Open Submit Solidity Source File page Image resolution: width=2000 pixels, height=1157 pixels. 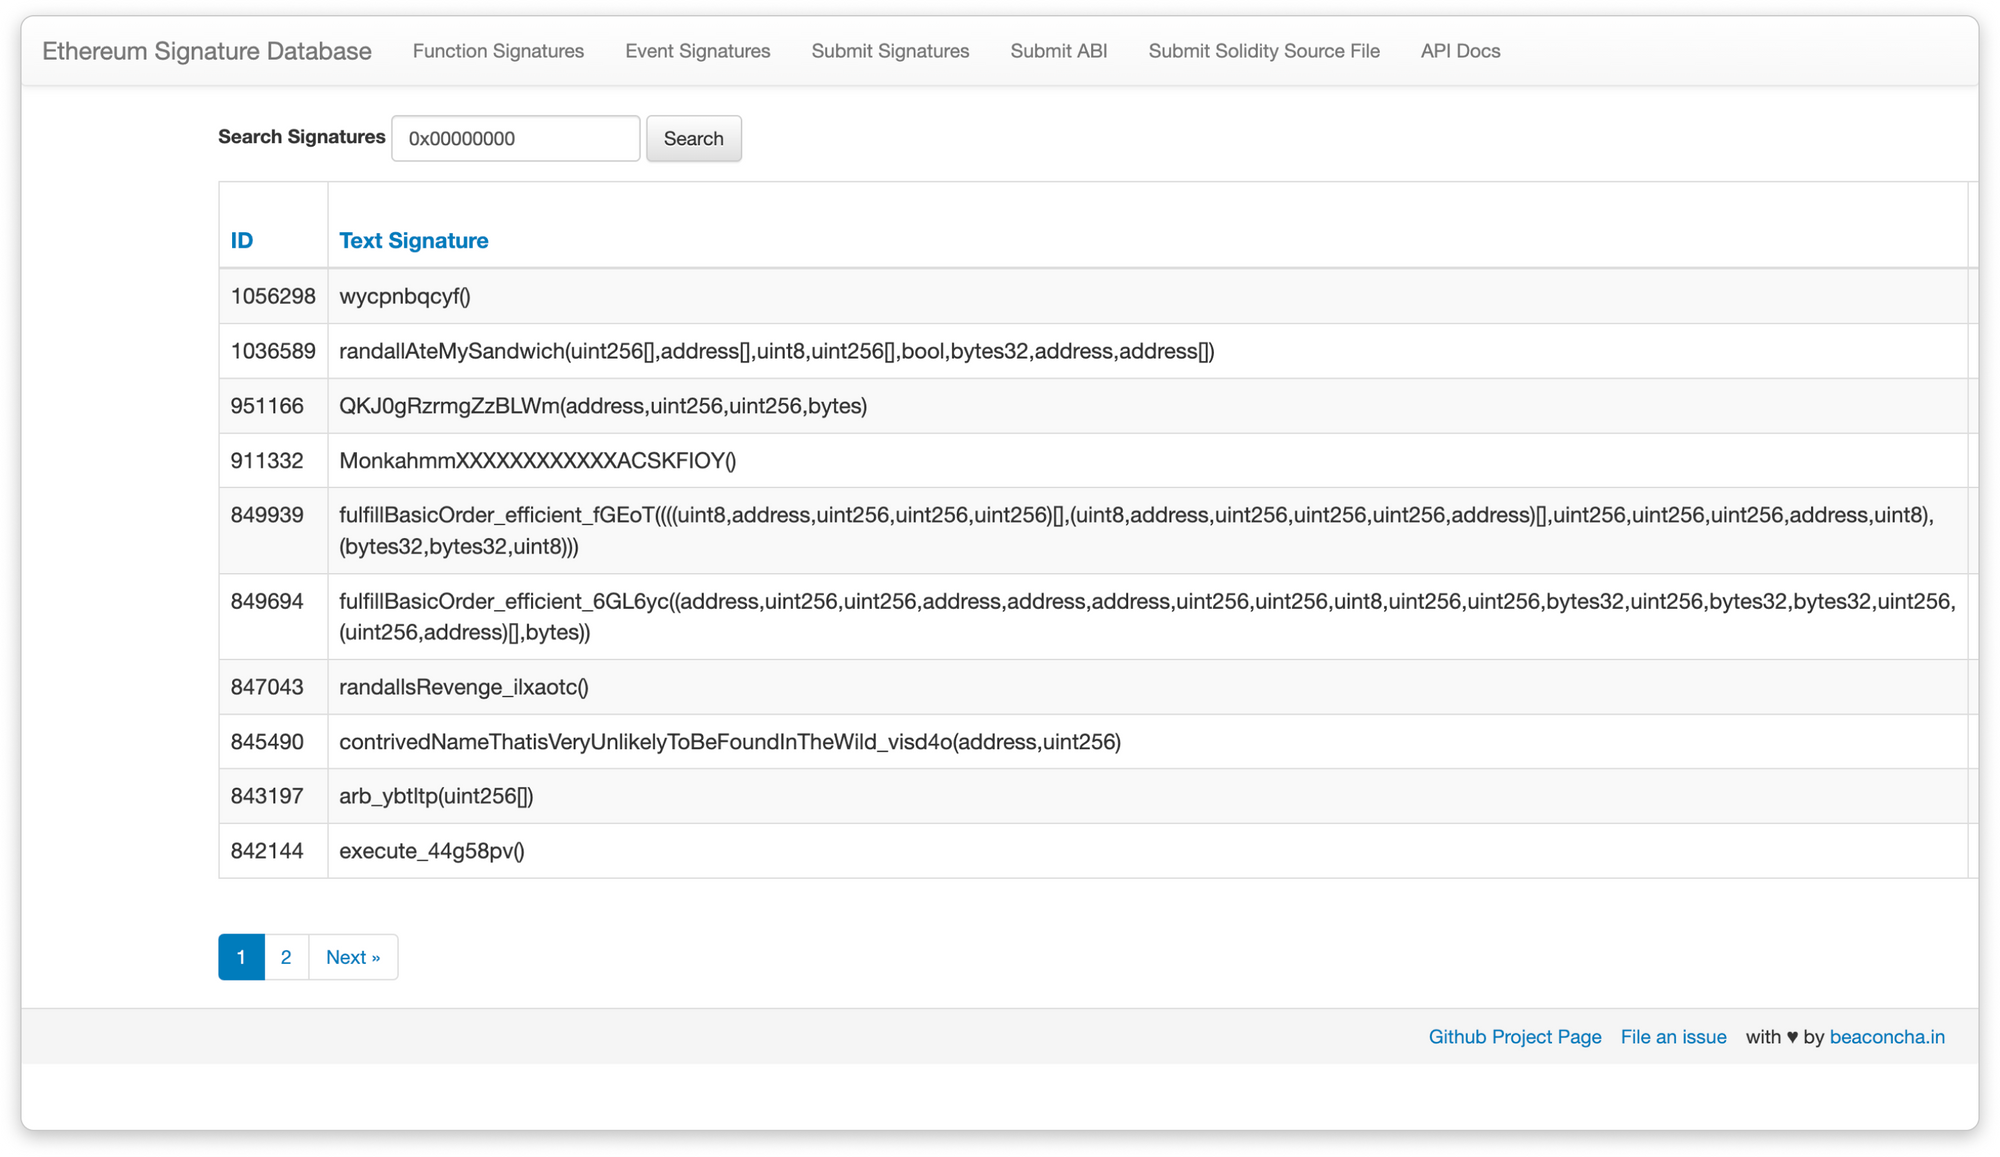[1263, 51]
